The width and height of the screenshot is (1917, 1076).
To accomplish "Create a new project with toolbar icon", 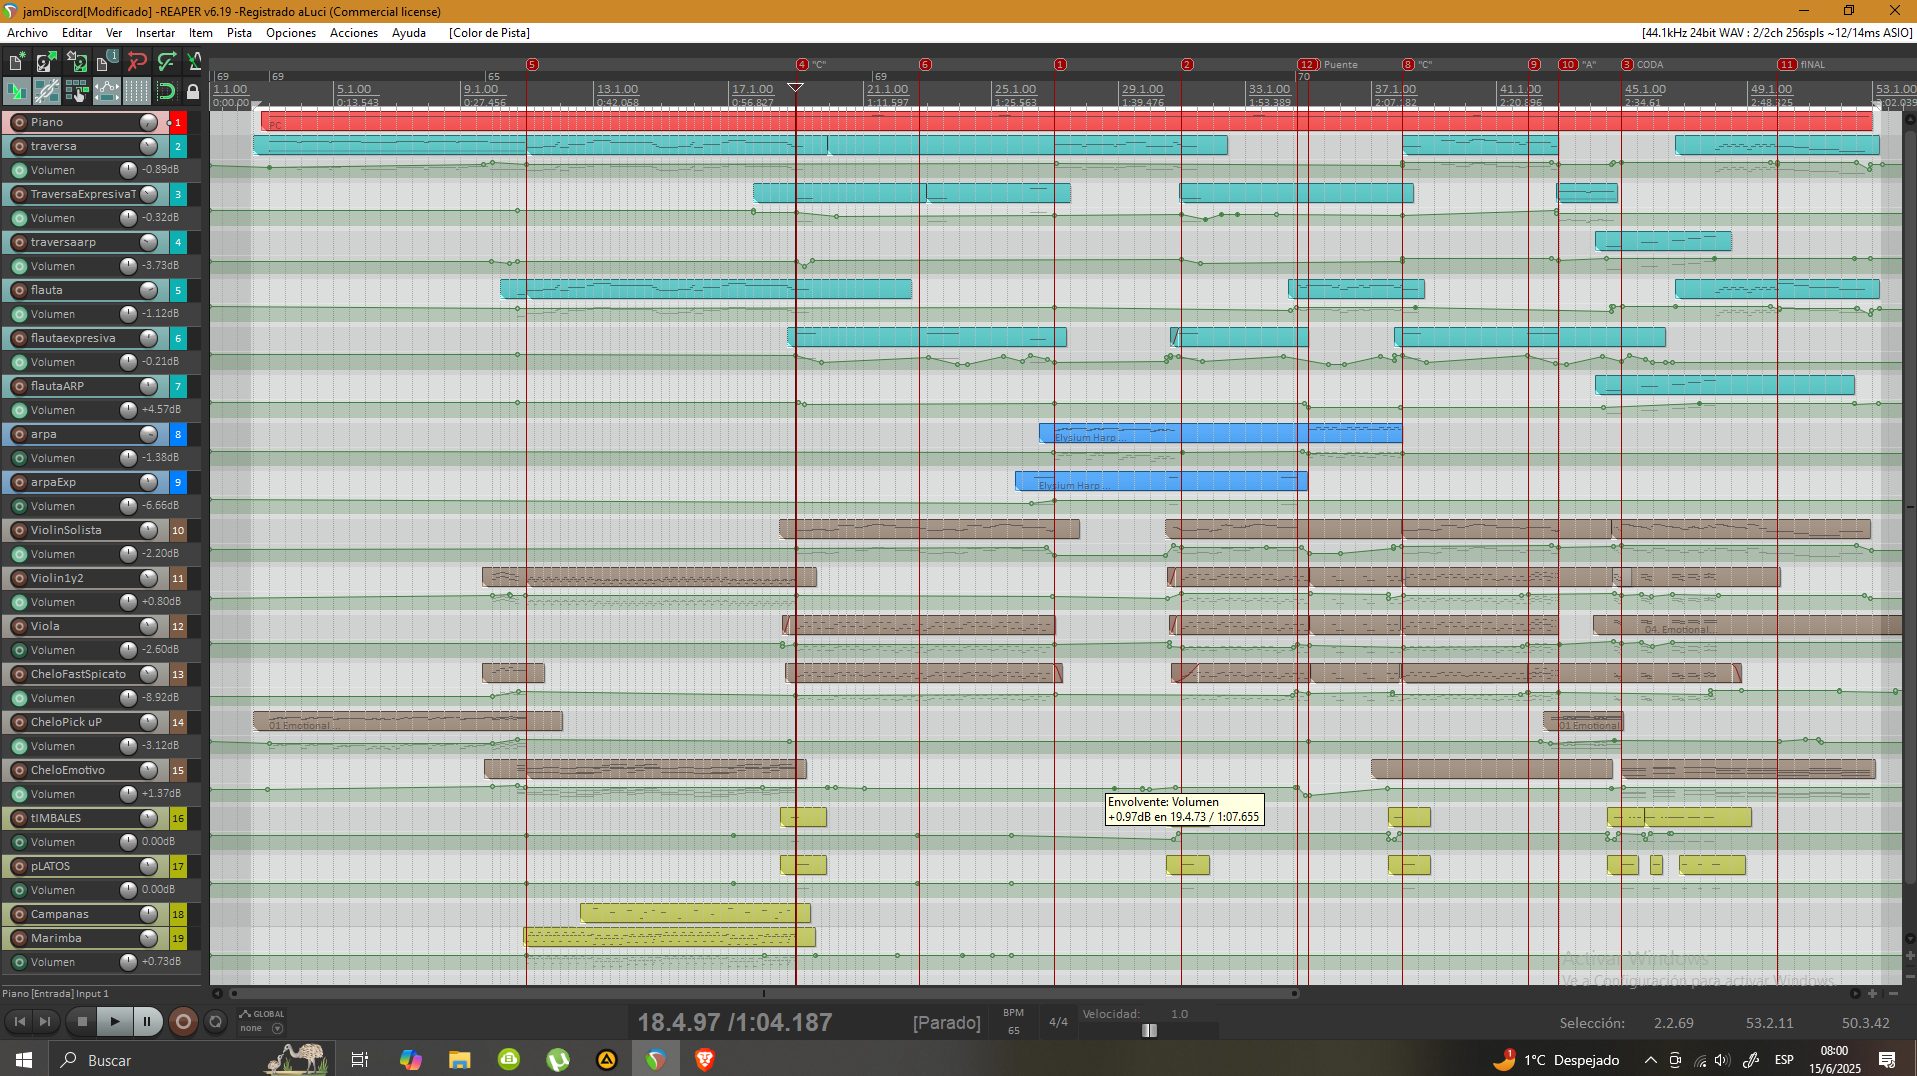I will (x=16, y=62).
